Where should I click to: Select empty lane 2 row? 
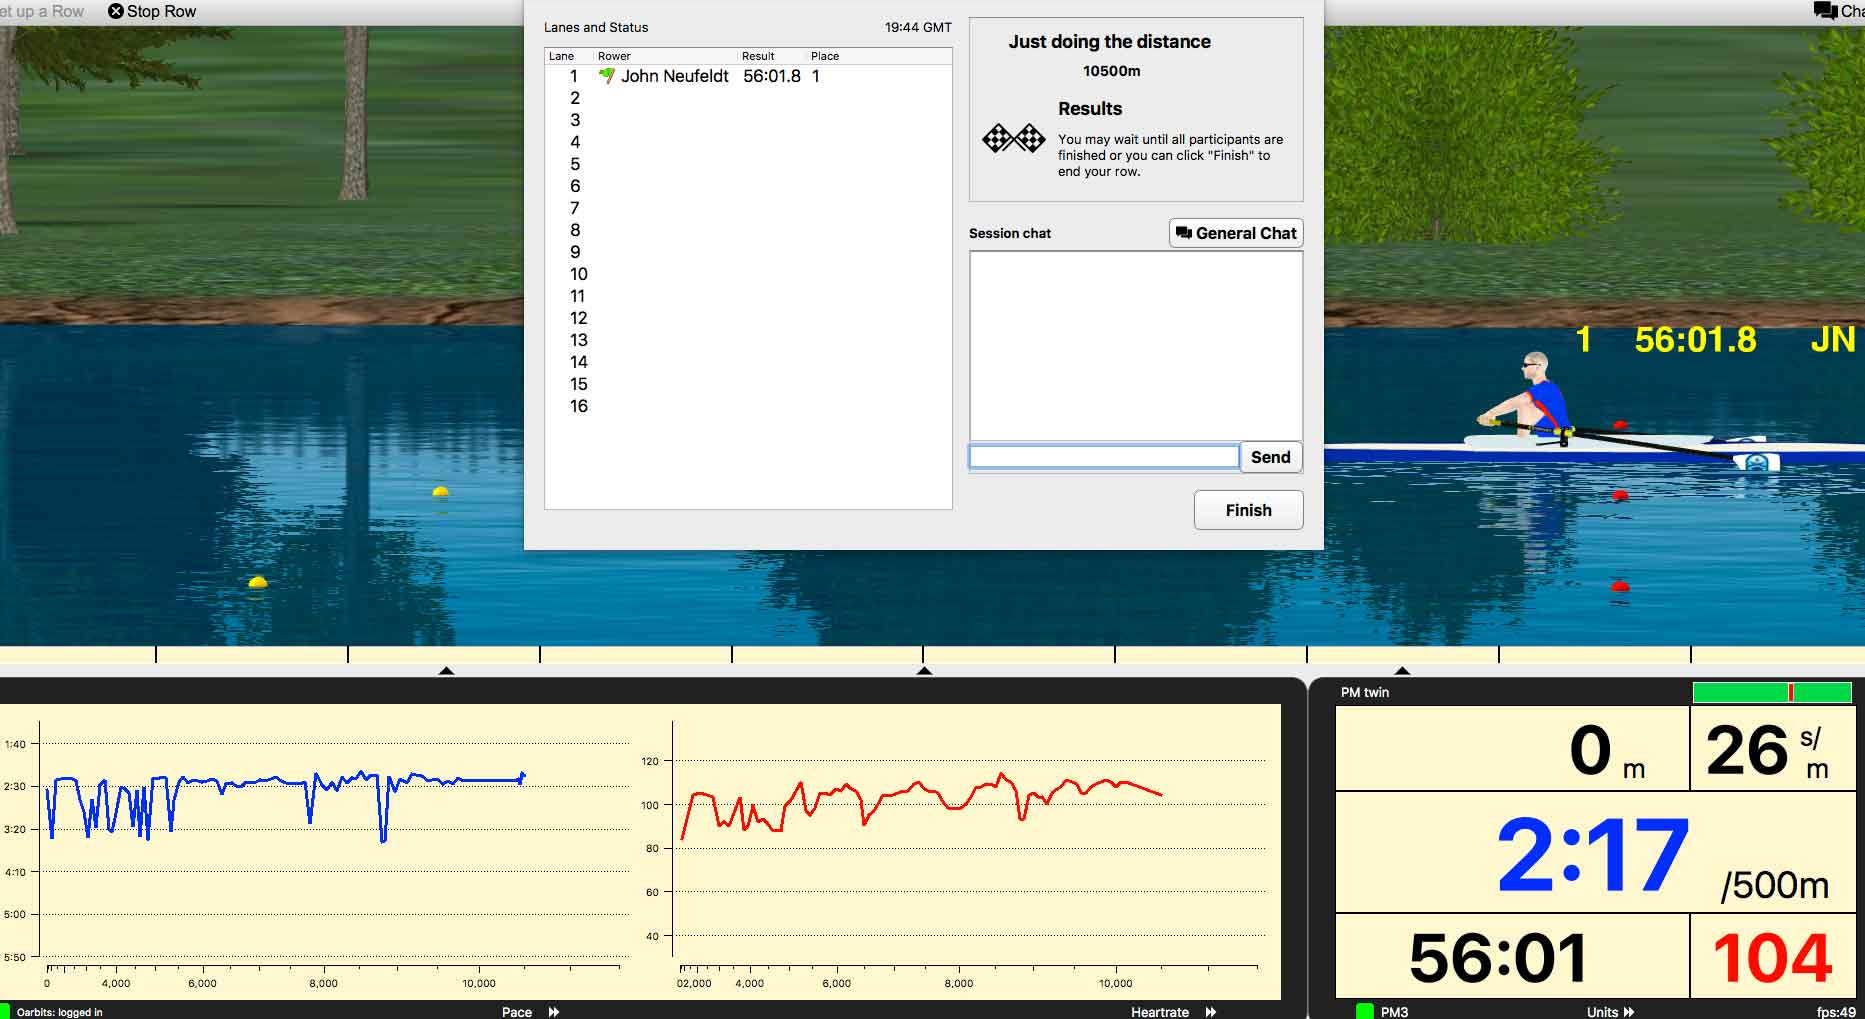(748, 98)
